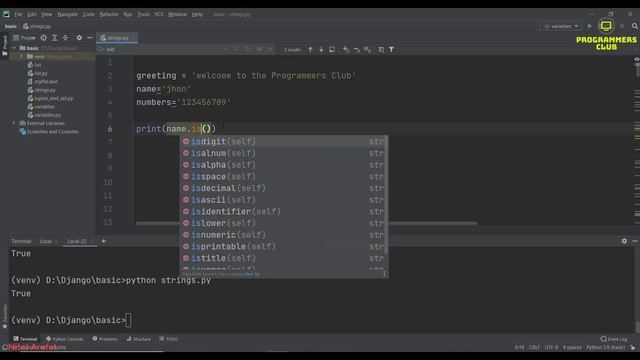Click the Python 3.9 (basic) interpreter status

coord(606,347)
